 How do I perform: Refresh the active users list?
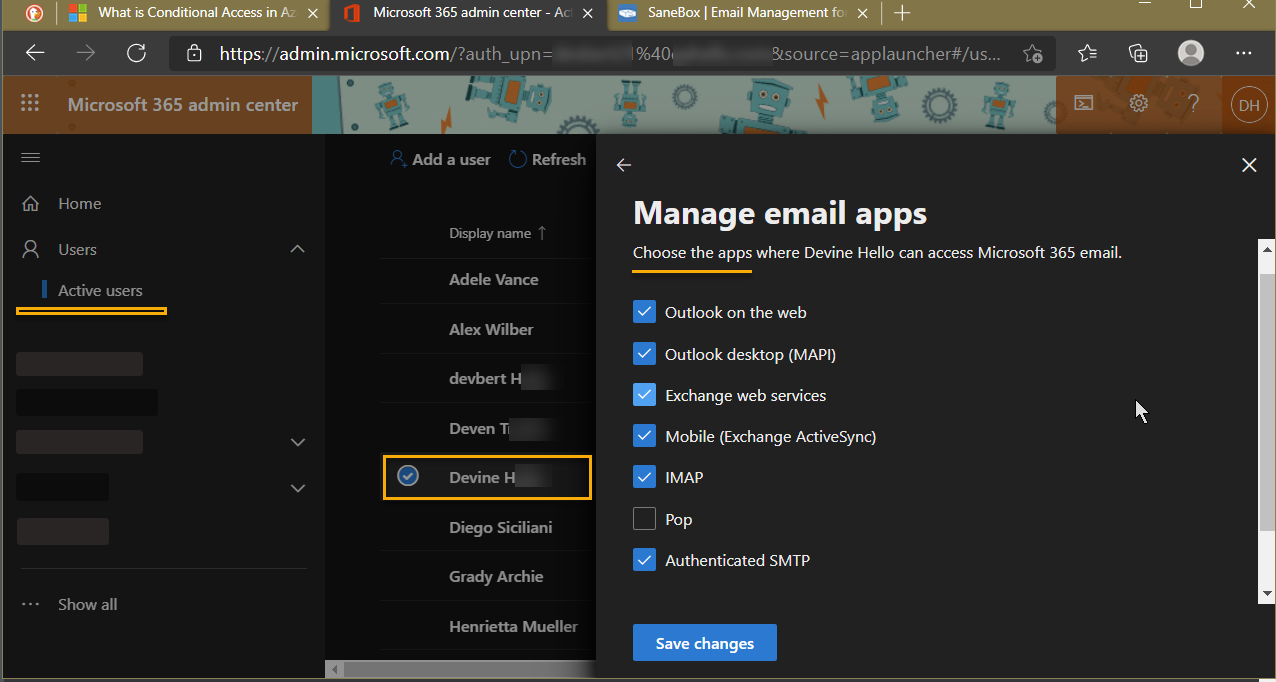(547, 158)
